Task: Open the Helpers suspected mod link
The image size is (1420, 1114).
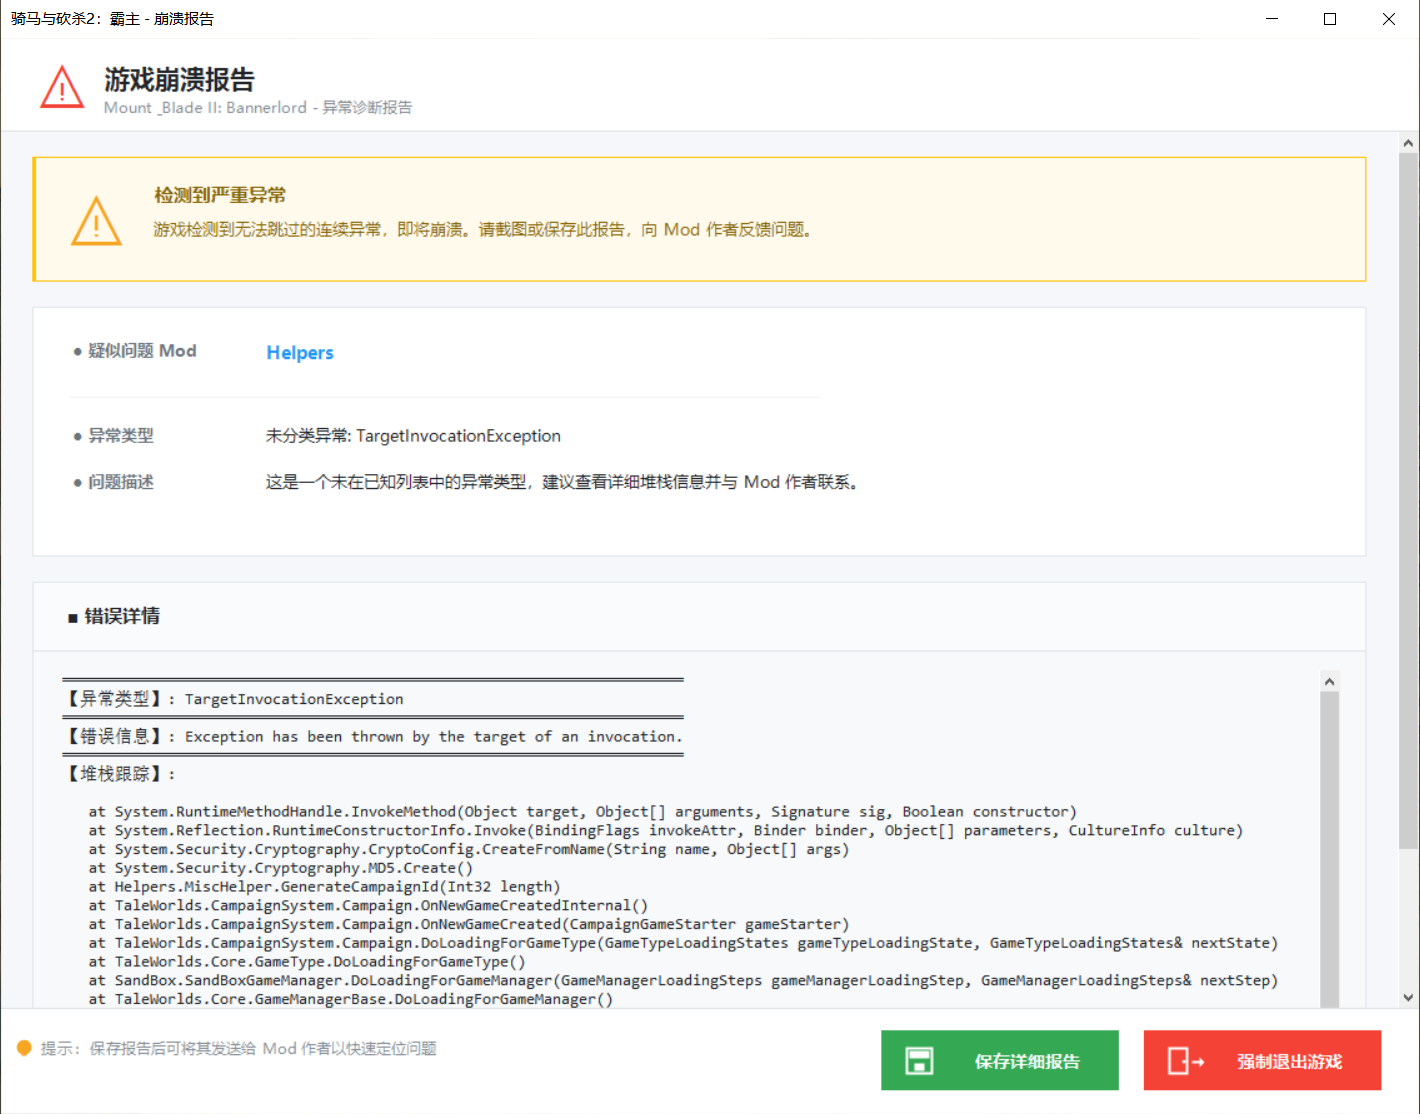Action: tap(300, 352)
